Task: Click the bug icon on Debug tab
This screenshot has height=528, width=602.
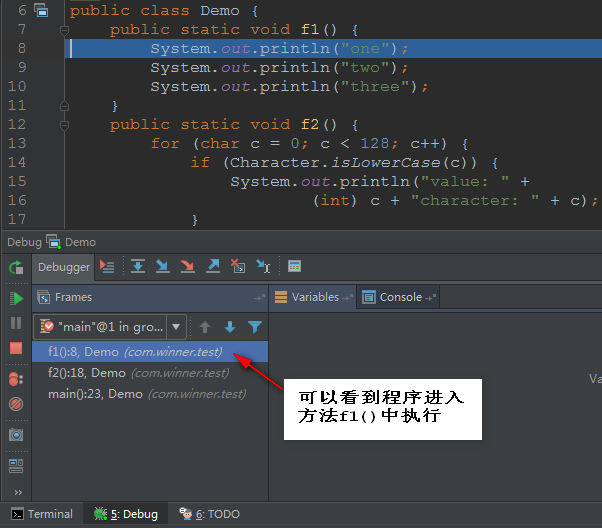Action: [101, 514]
